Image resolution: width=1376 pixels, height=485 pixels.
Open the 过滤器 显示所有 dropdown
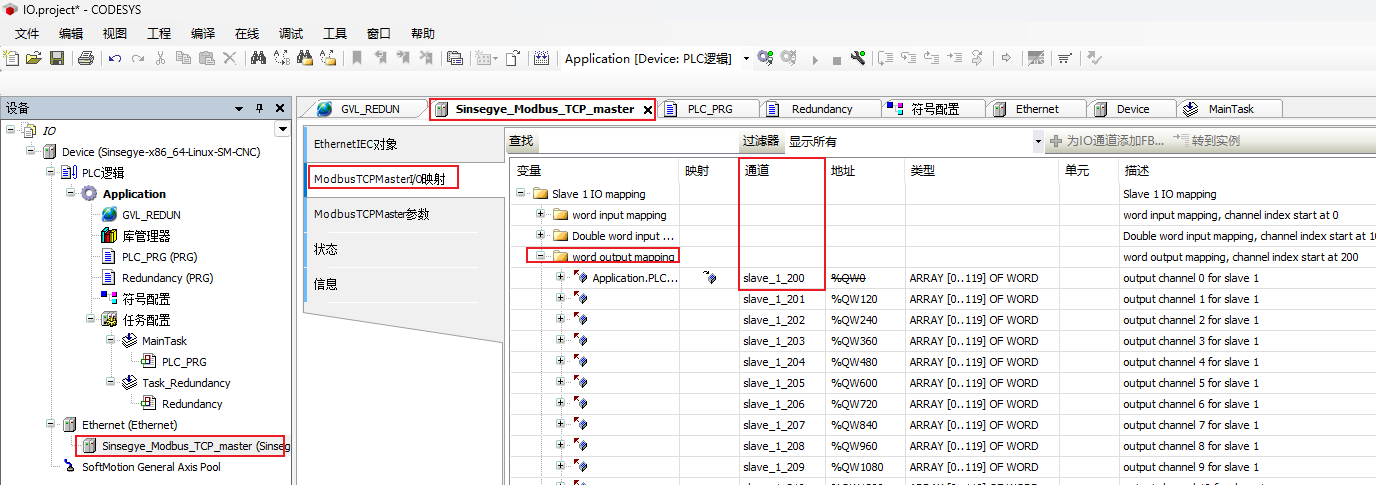(1036, 142)
